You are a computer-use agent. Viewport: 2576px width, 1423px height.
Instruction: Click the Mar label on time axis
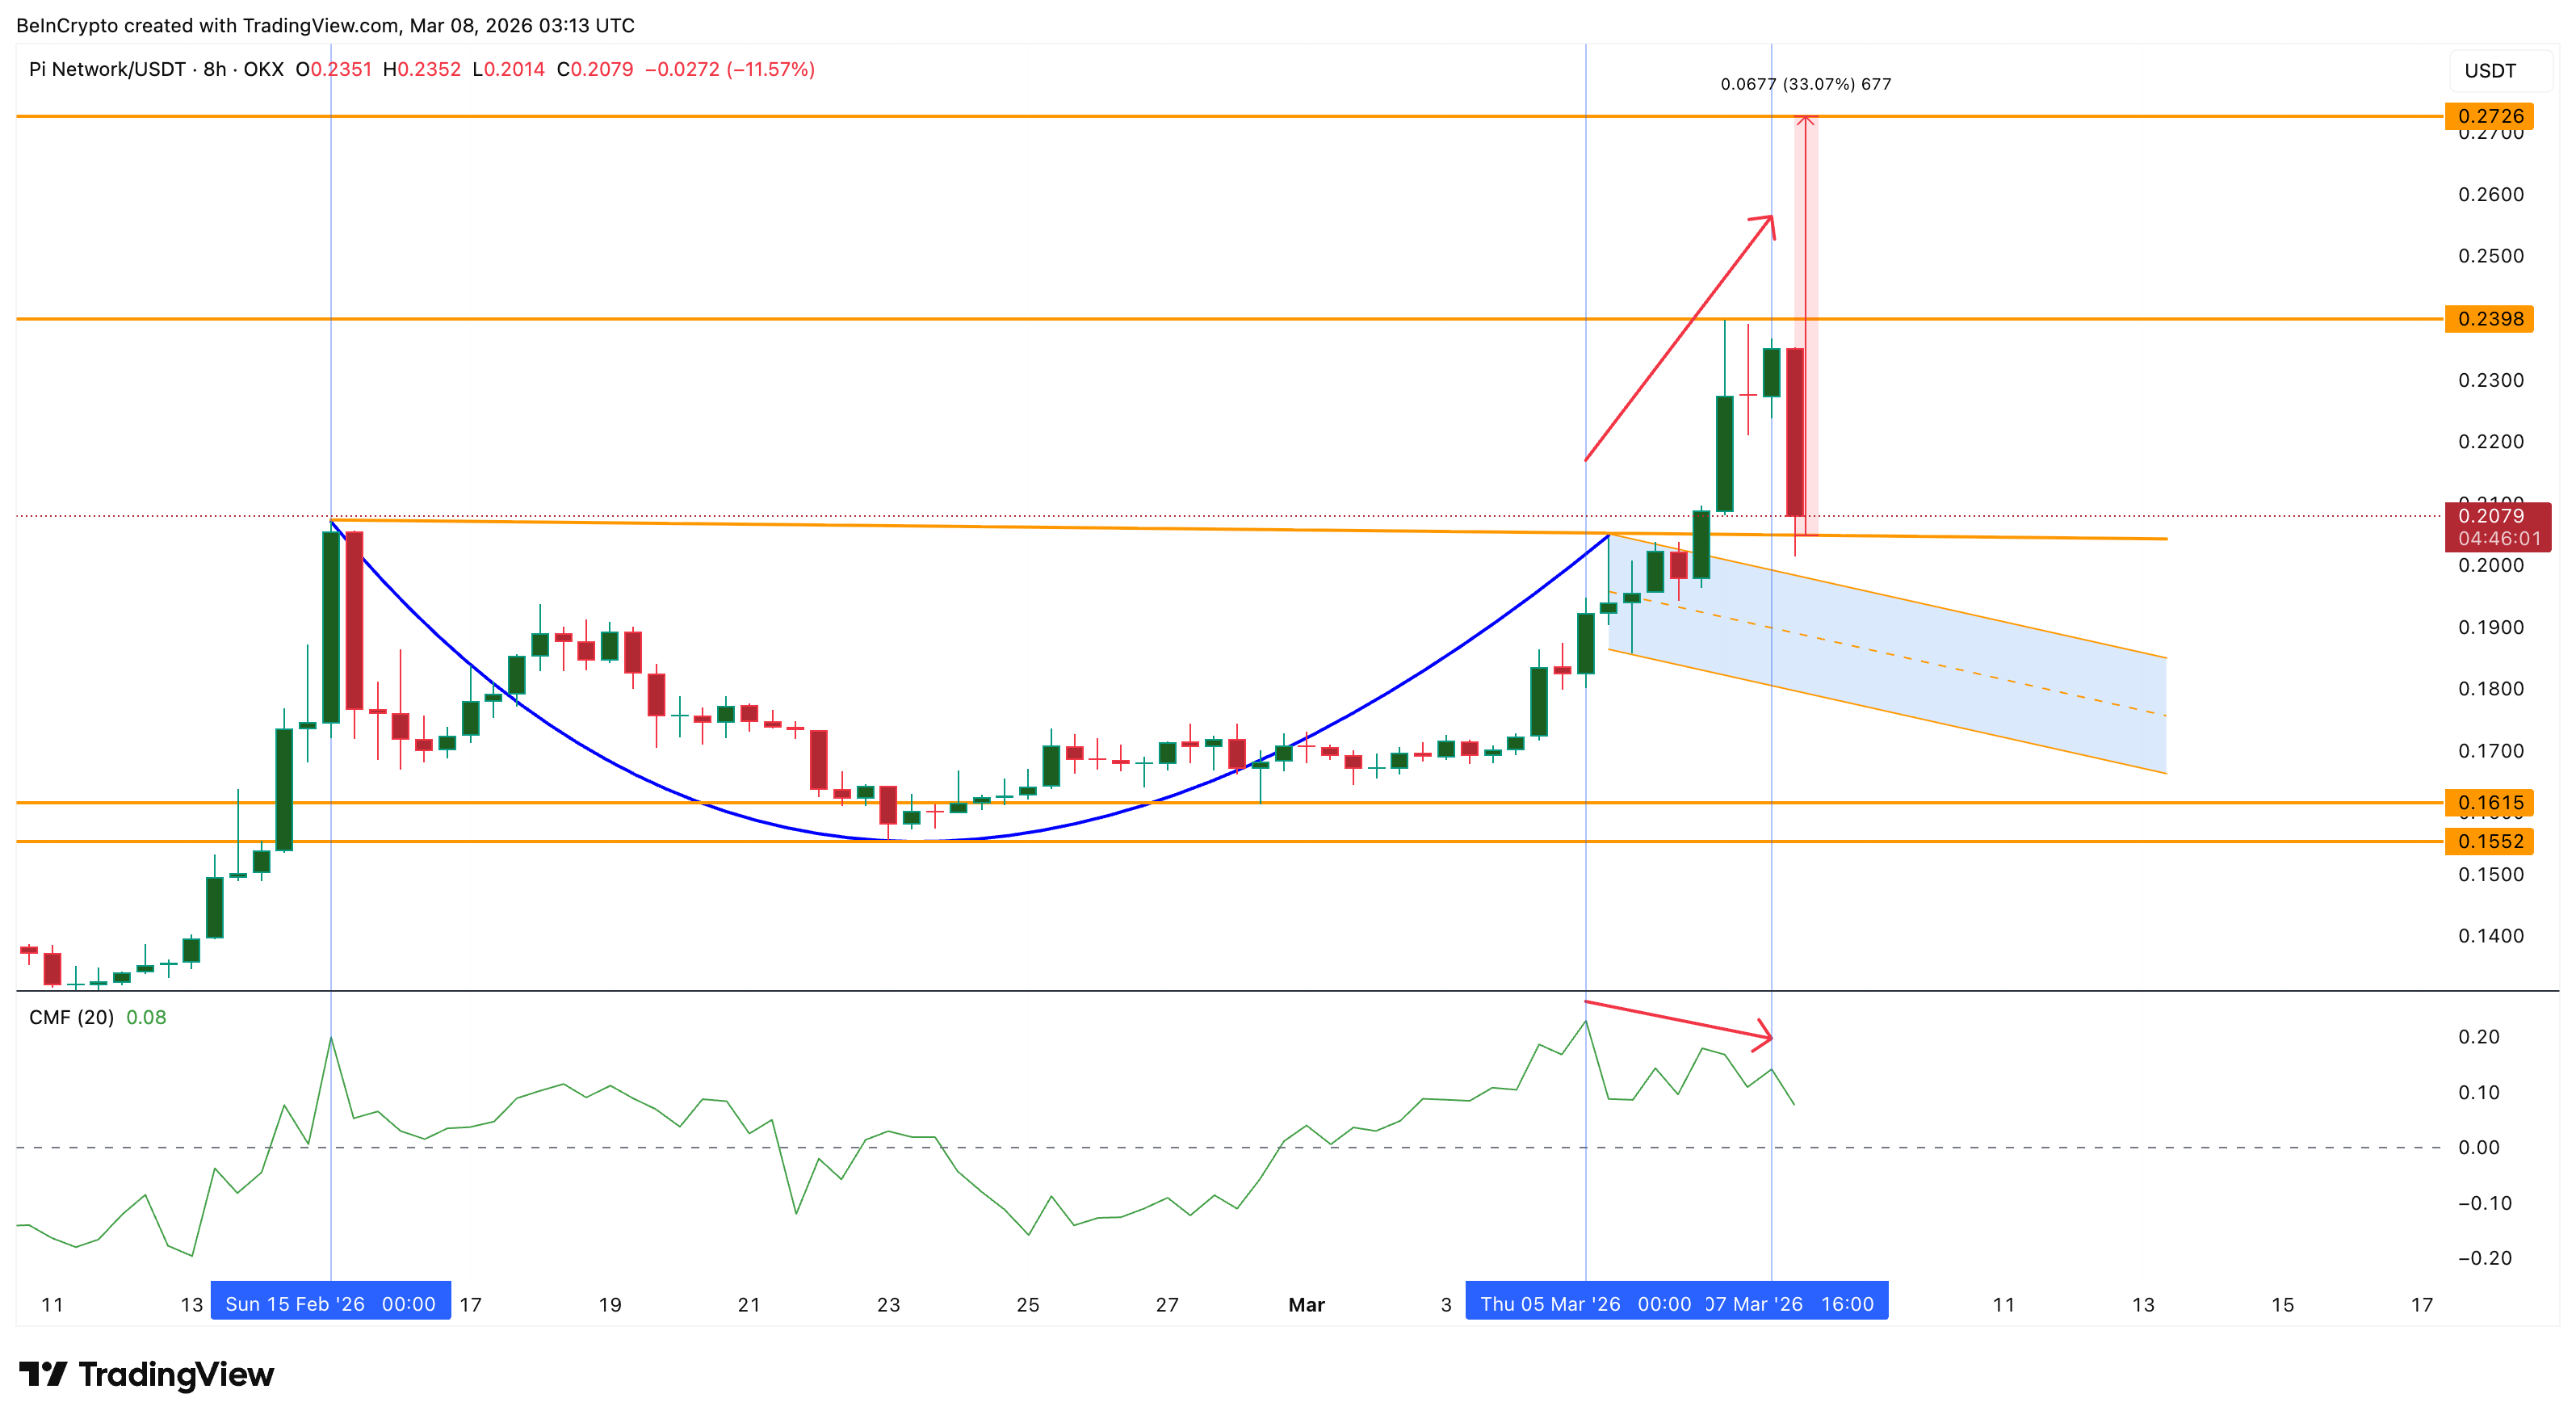1306,1304
